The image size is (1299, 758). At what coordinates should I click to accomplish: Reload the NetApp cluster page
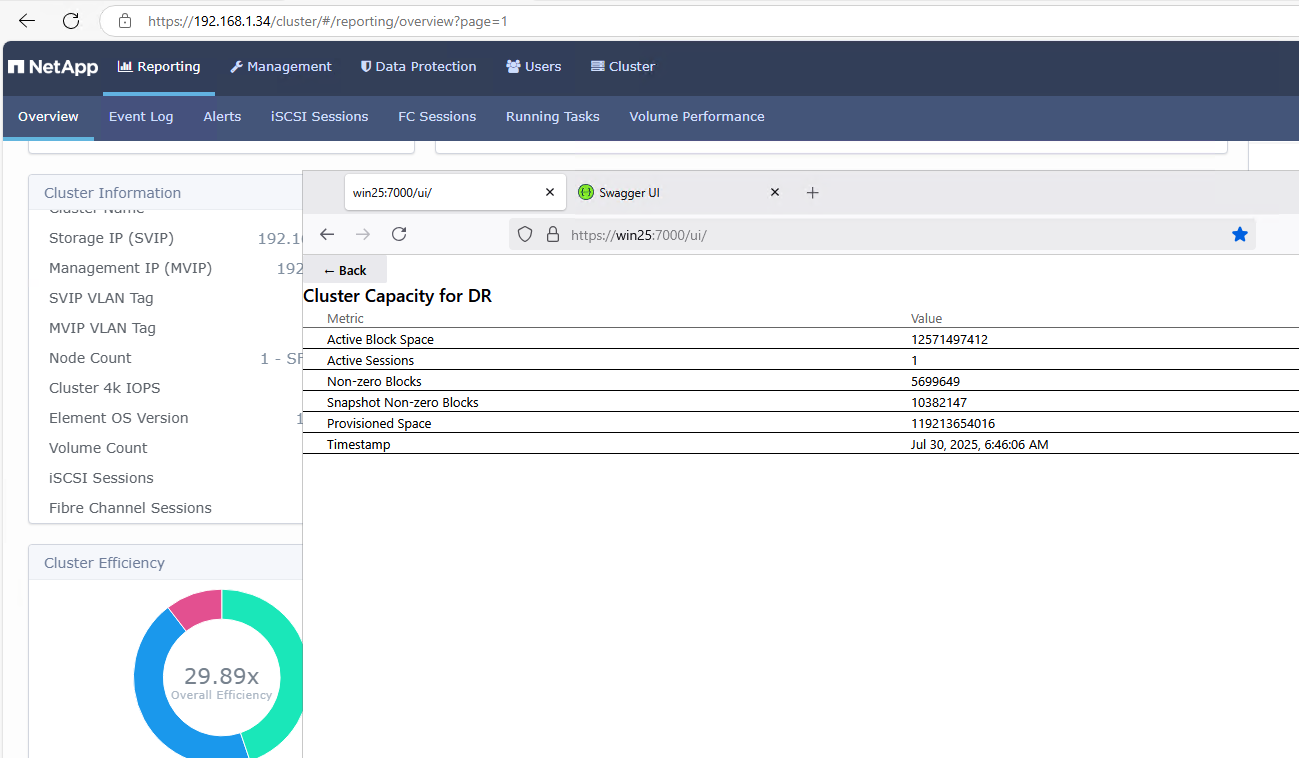[x=71, y=20]
